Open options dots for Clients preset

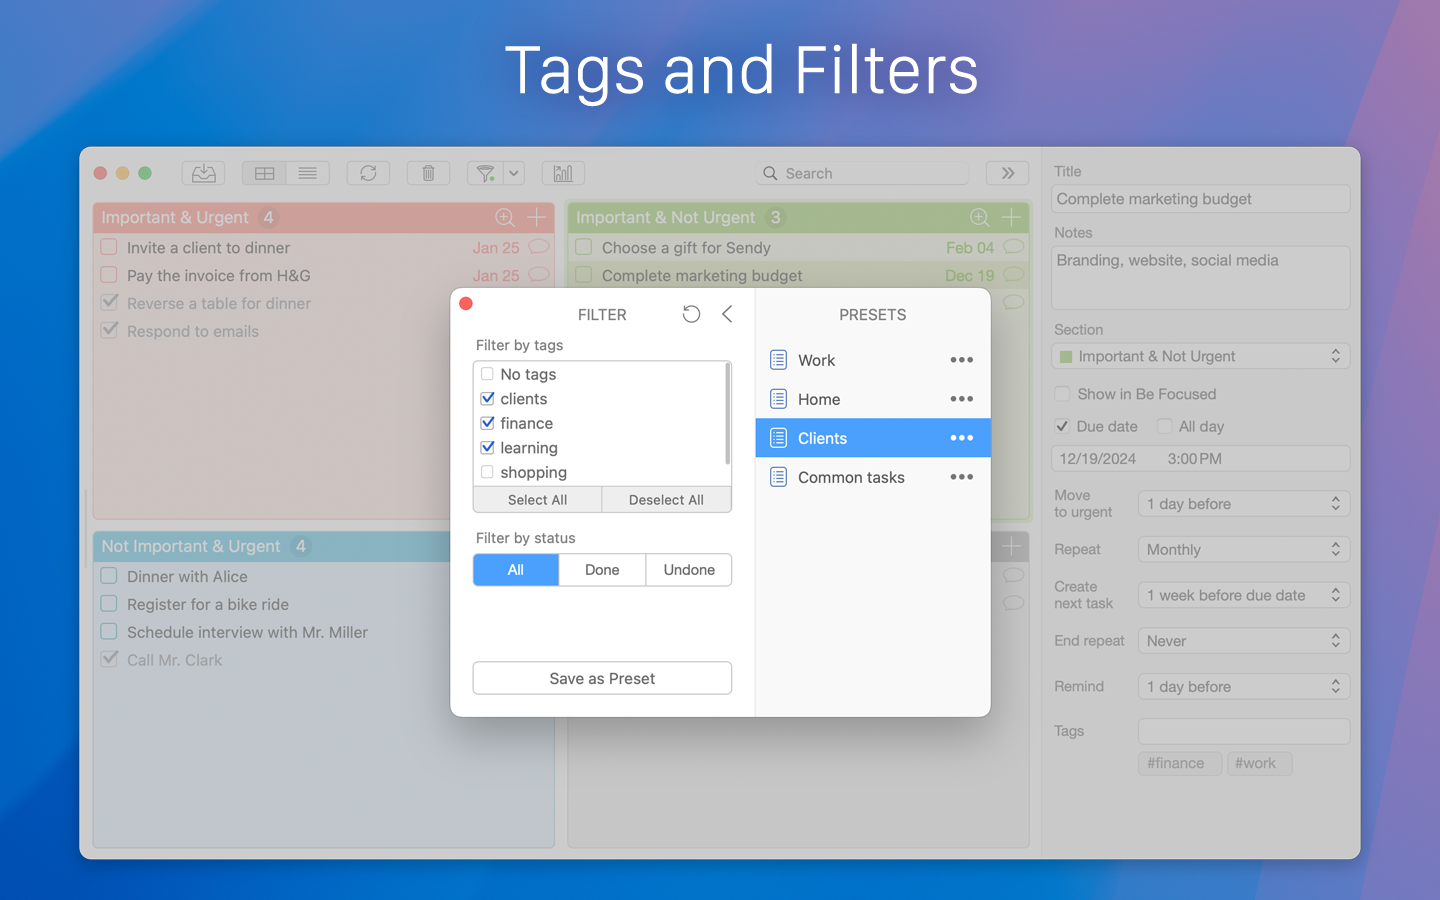pyautogui.click(x=962, y=438)
